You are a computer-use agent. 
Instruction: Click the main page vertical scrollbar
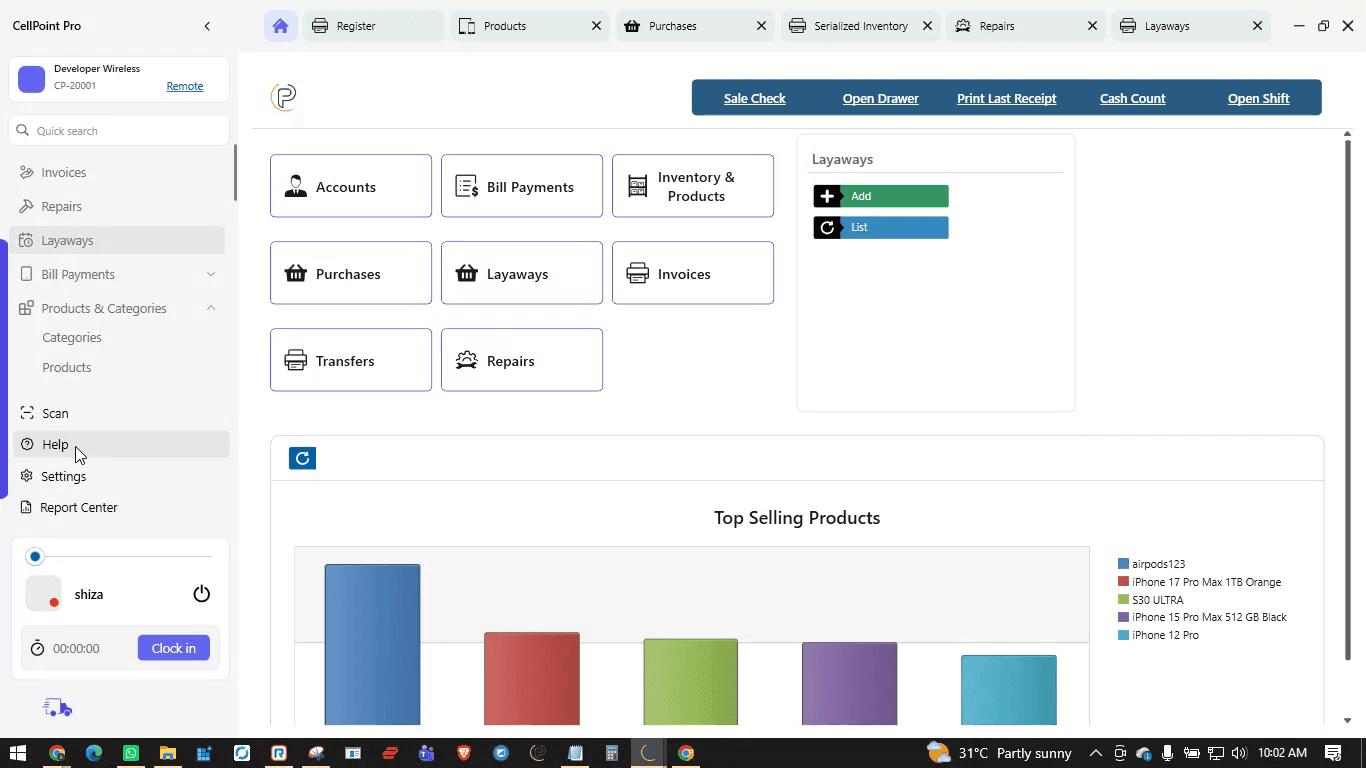(1347, 400)
